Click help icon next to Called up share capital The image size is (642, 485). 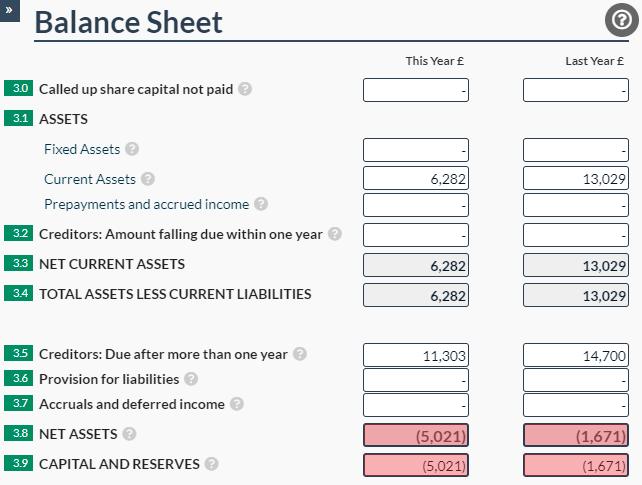click(246, 89)
